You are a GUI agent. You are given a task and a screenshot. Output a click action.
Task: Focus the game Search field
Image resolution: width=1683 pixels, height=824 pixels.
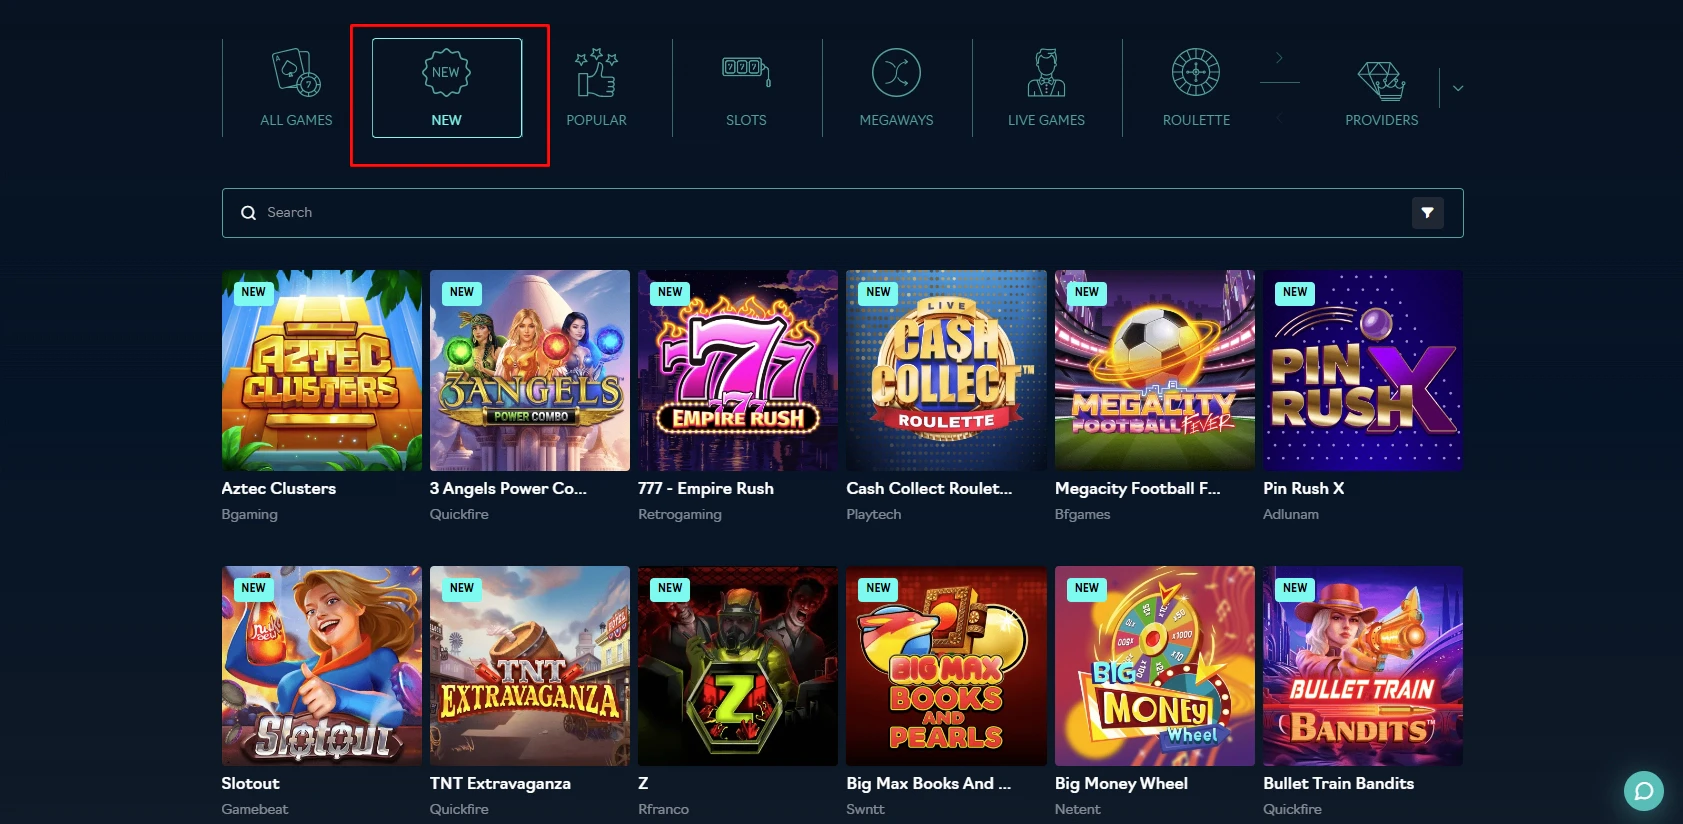pos(842,213)
